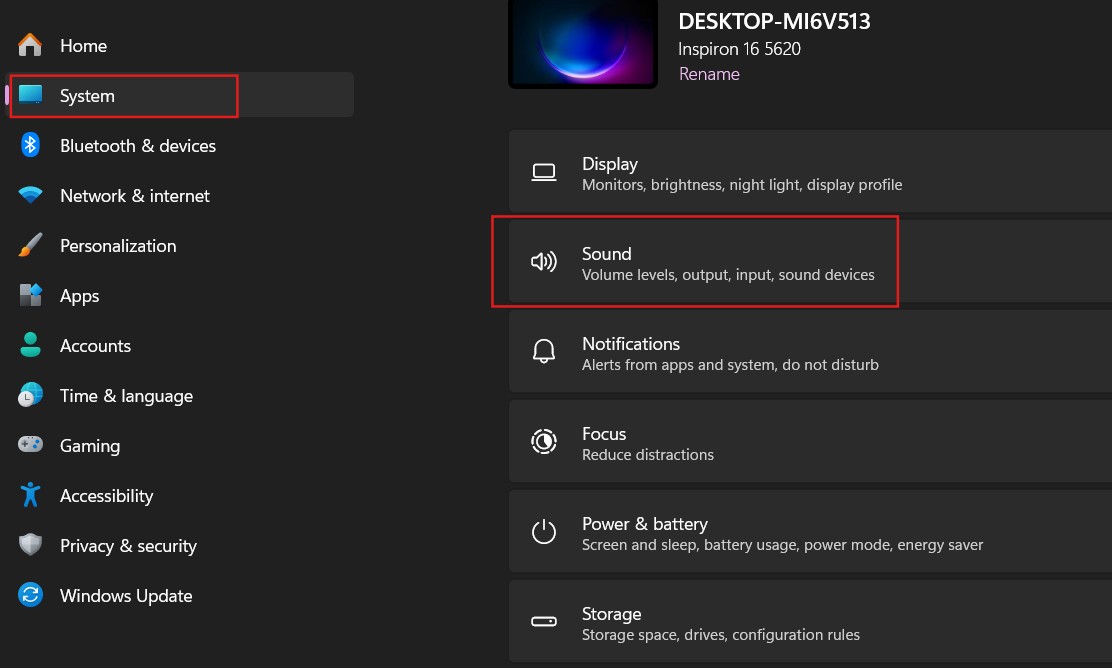Click the Inspiron 16 5620 model text
Image resolution: width=1112 pixels, height=668 pixels.
click(x=739, y=49)
